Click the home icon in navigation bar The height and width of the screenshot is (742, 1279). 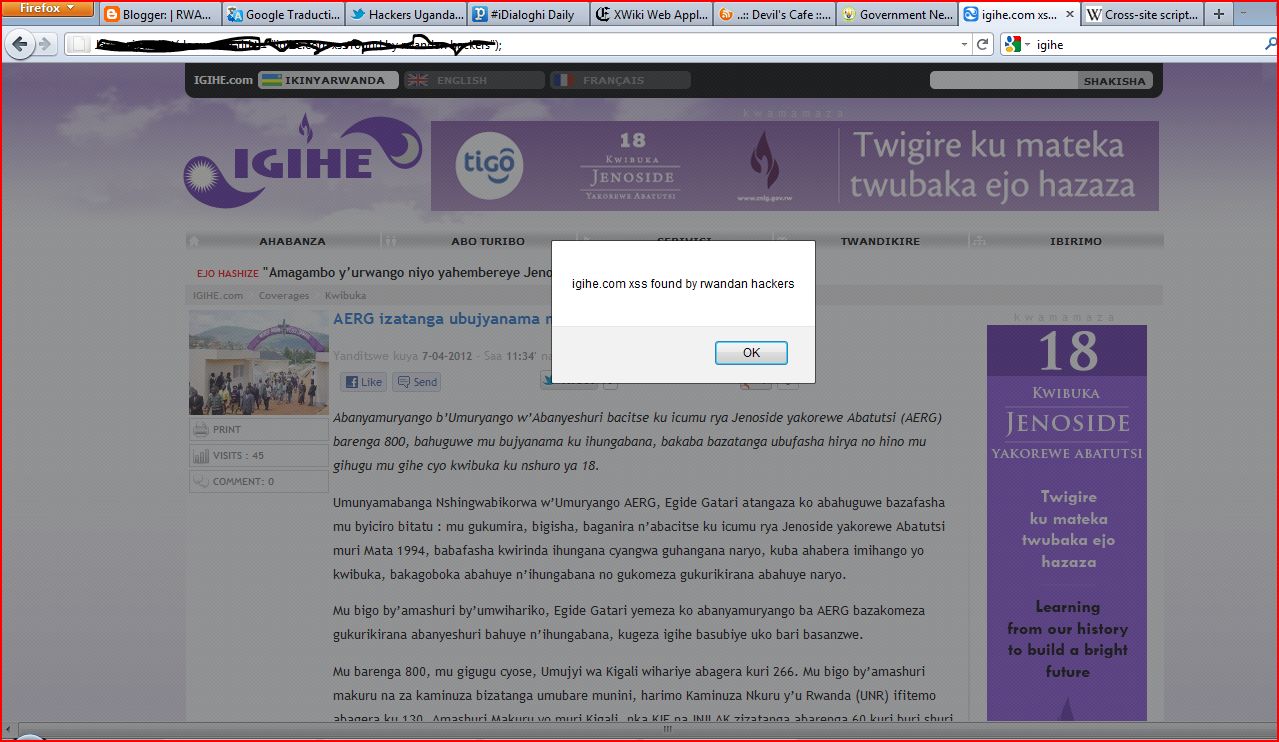194,241
